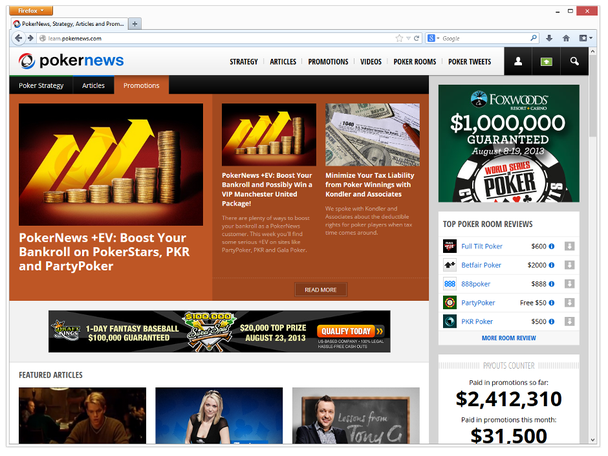The height and width of the screenshot is (456, 608).
Task: Go to Firefox home page icon
Action: [x=566, y=38]
